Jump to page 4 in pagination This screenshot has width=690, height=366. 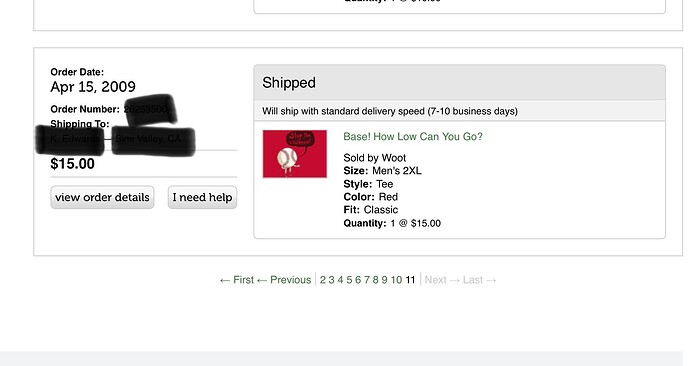[340, 280]
